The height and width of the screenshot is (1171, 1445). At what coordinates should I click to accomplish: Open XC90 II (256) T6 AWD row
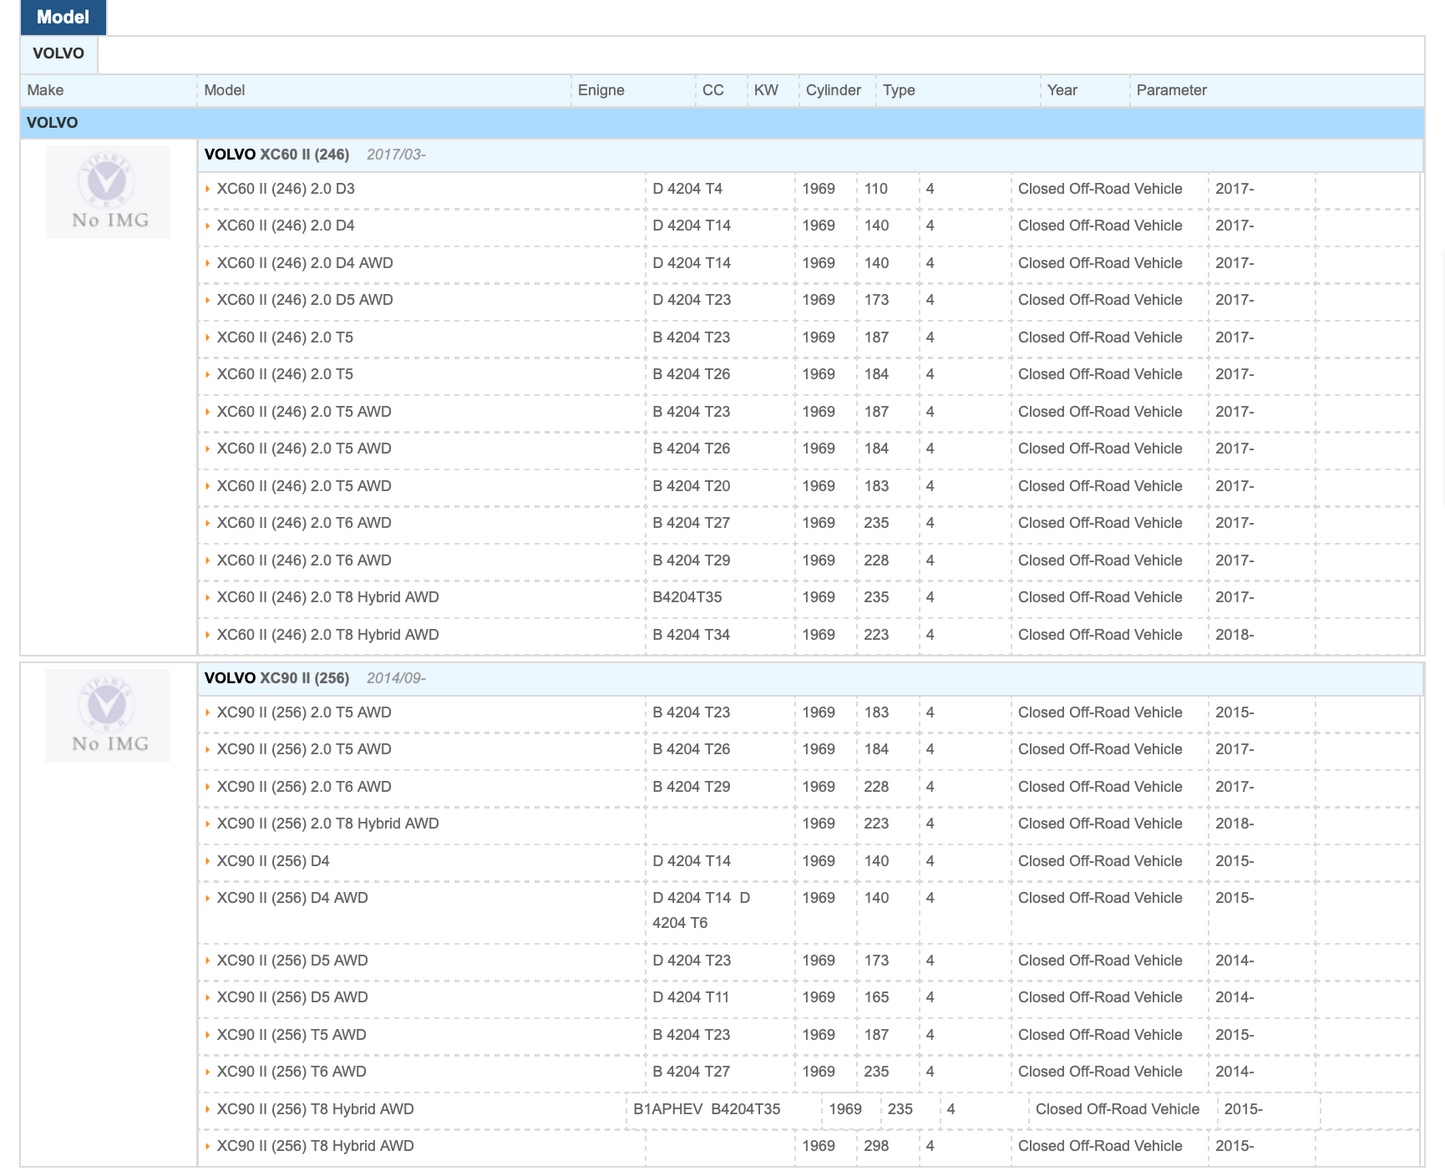tap(809, 1072)
